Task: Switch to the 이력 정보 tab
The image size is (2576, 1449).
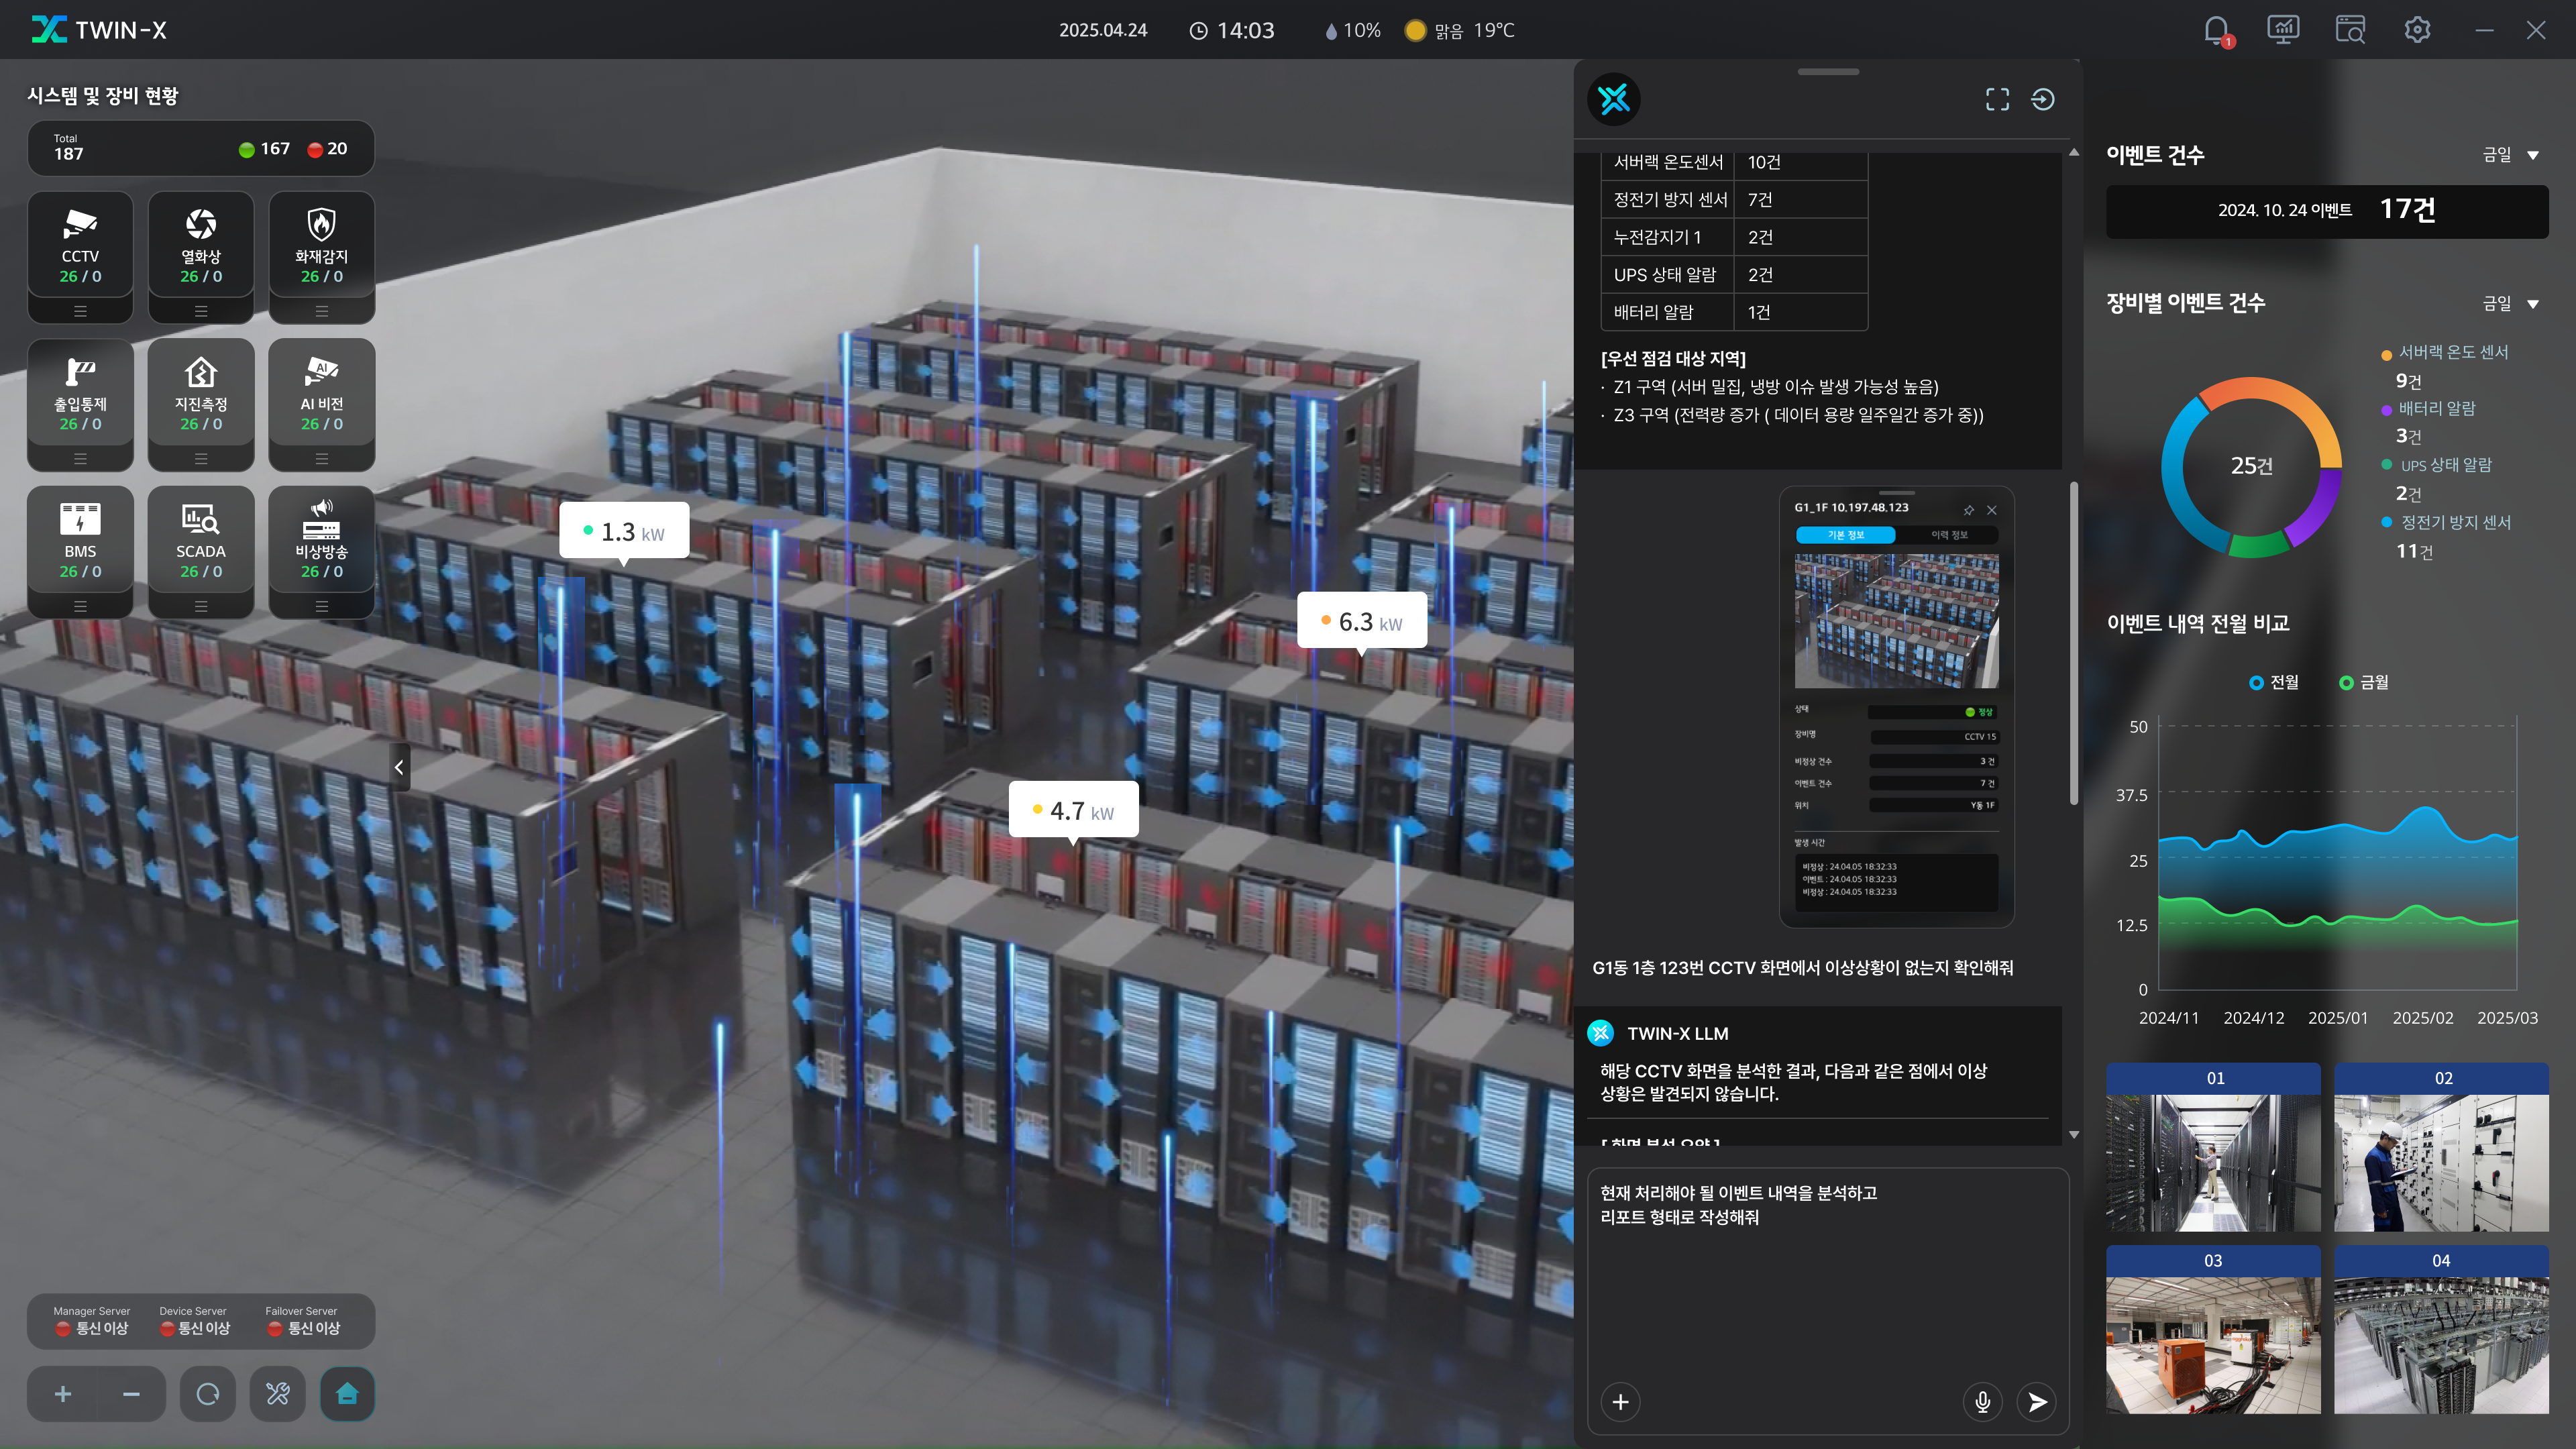Action: [1948, 535]
